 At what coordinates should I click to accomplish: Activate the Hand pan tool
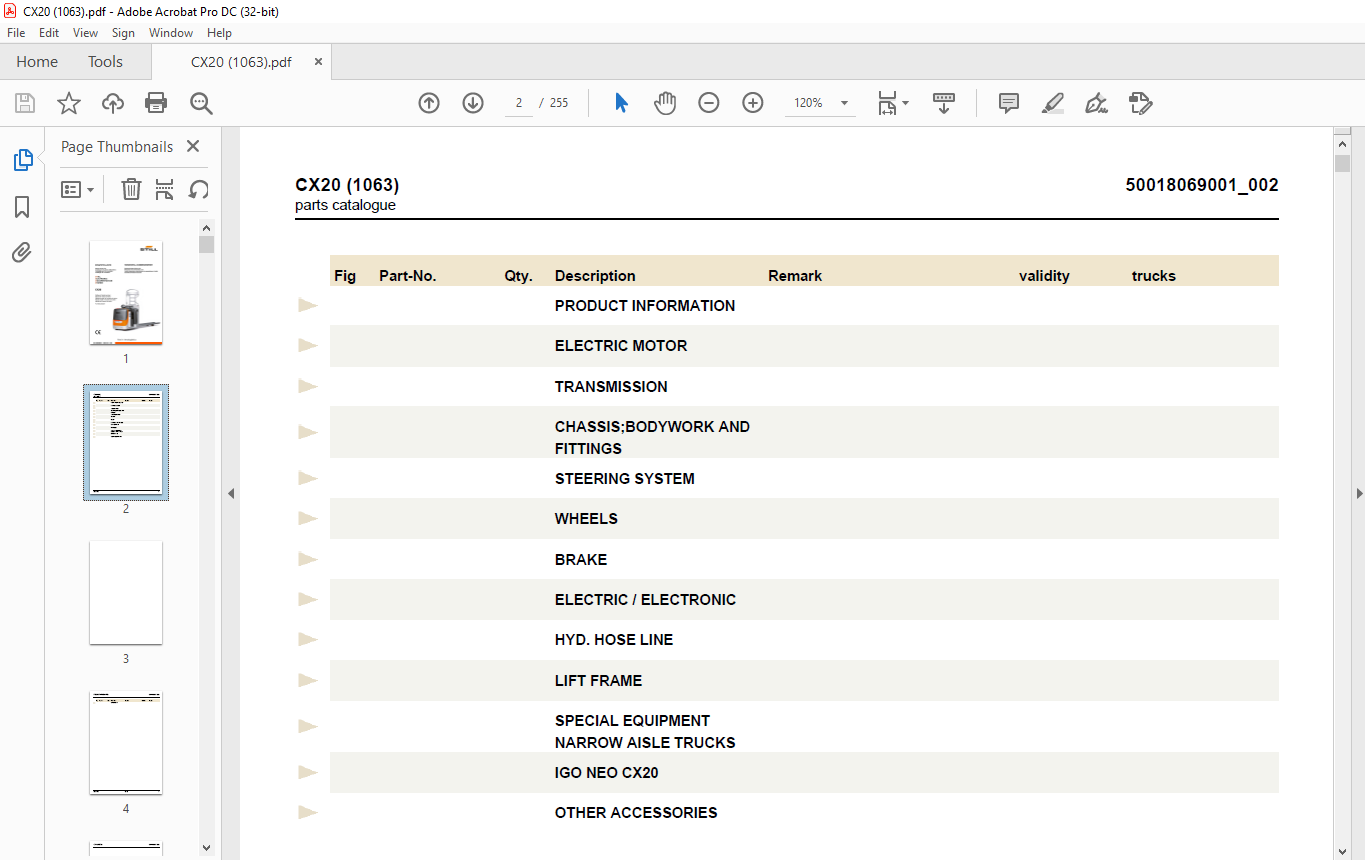click(x=665, y=103)
